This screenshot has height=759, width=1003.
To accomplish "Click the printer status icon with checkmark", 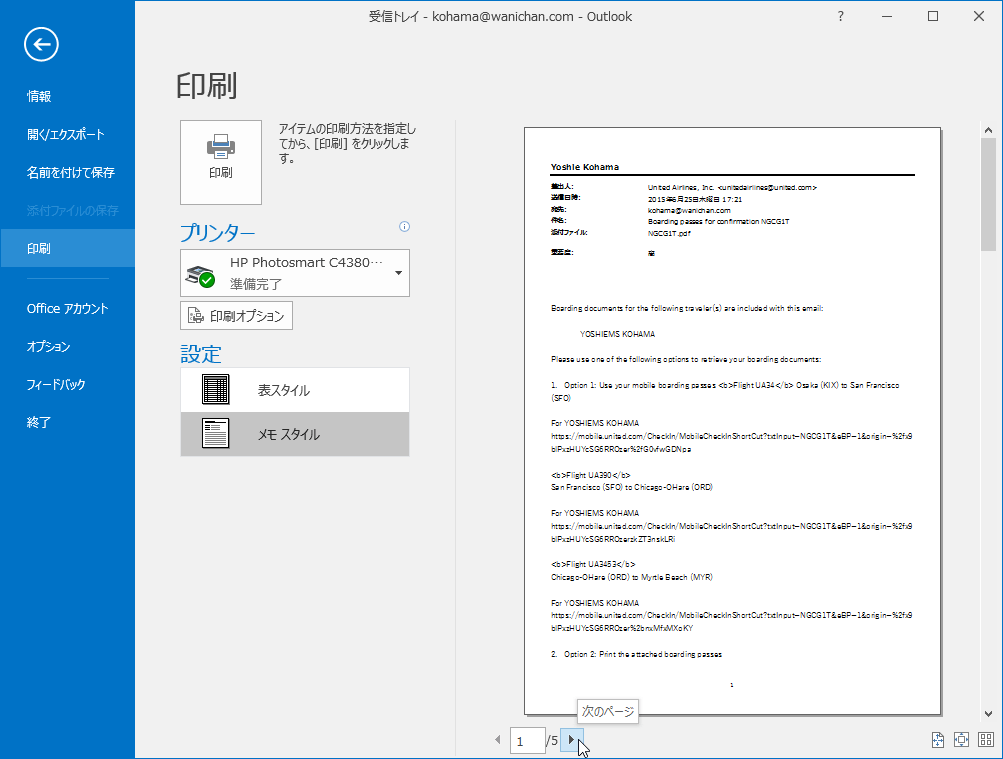I will (200, 276).
